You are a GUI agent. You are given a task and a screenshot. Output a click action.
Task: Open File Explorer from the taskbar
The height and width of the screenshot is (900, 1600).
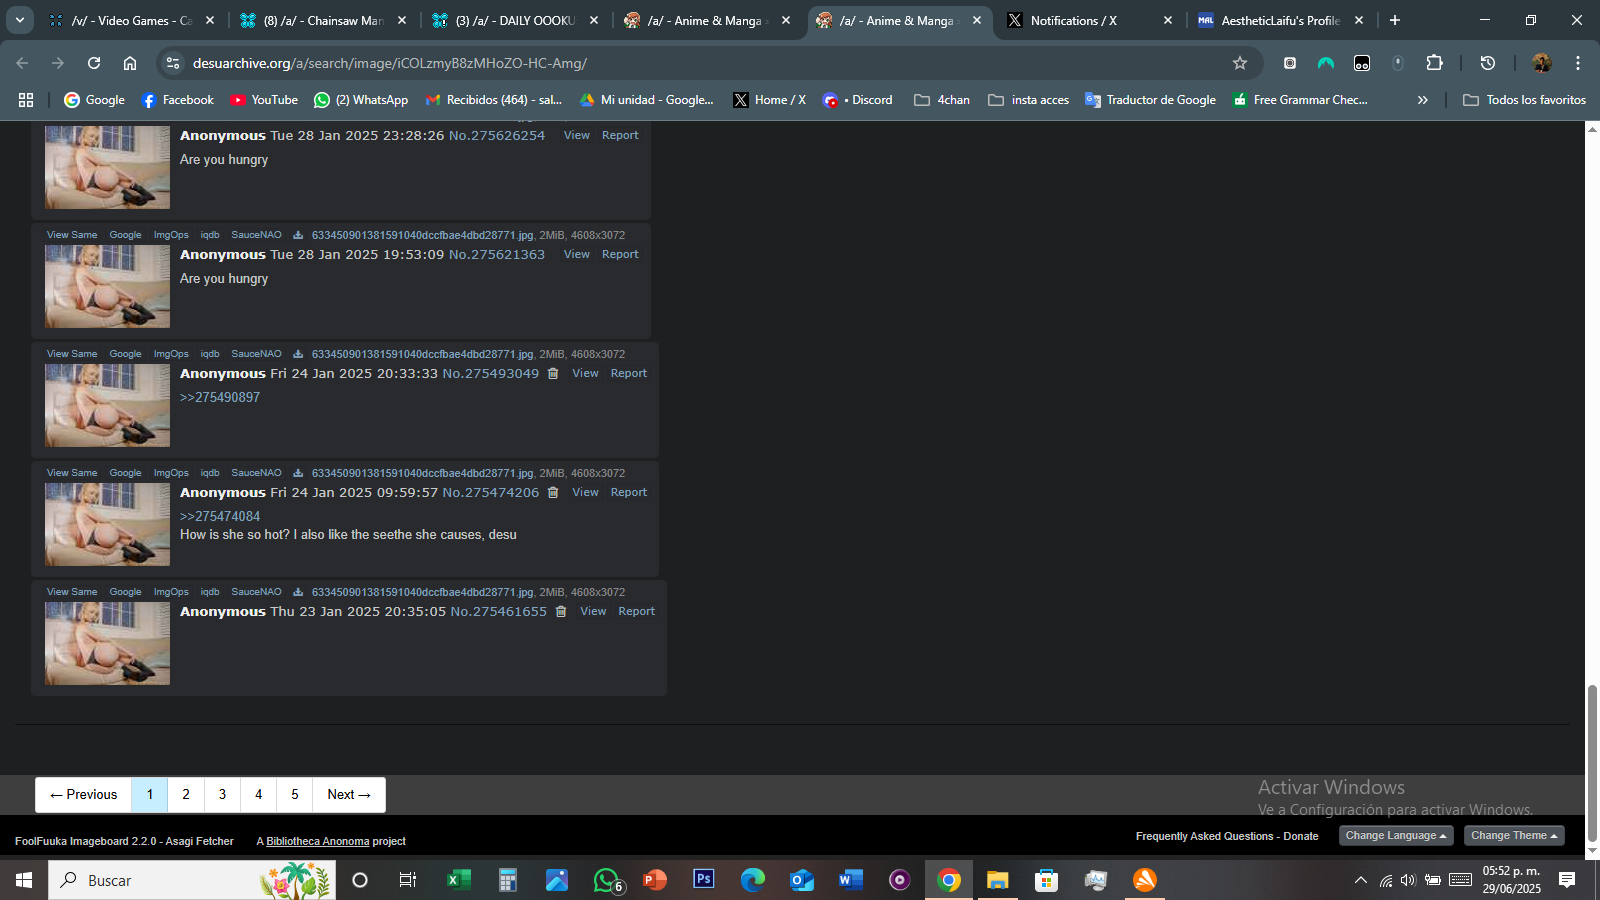pos(998,880)
